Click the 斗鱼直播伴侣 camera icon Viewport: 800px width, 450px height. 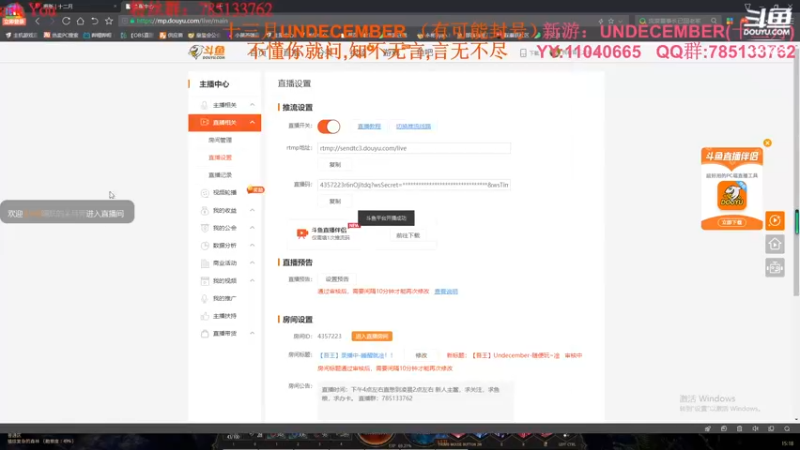[302, 233]
